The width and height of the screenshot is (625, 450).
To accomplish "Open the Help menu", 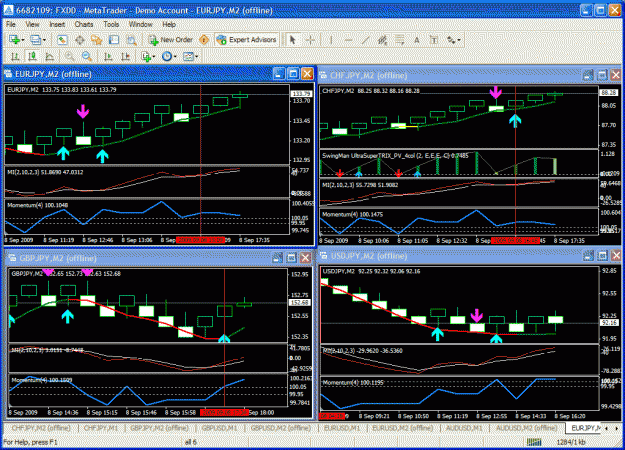I will (169, 24).
